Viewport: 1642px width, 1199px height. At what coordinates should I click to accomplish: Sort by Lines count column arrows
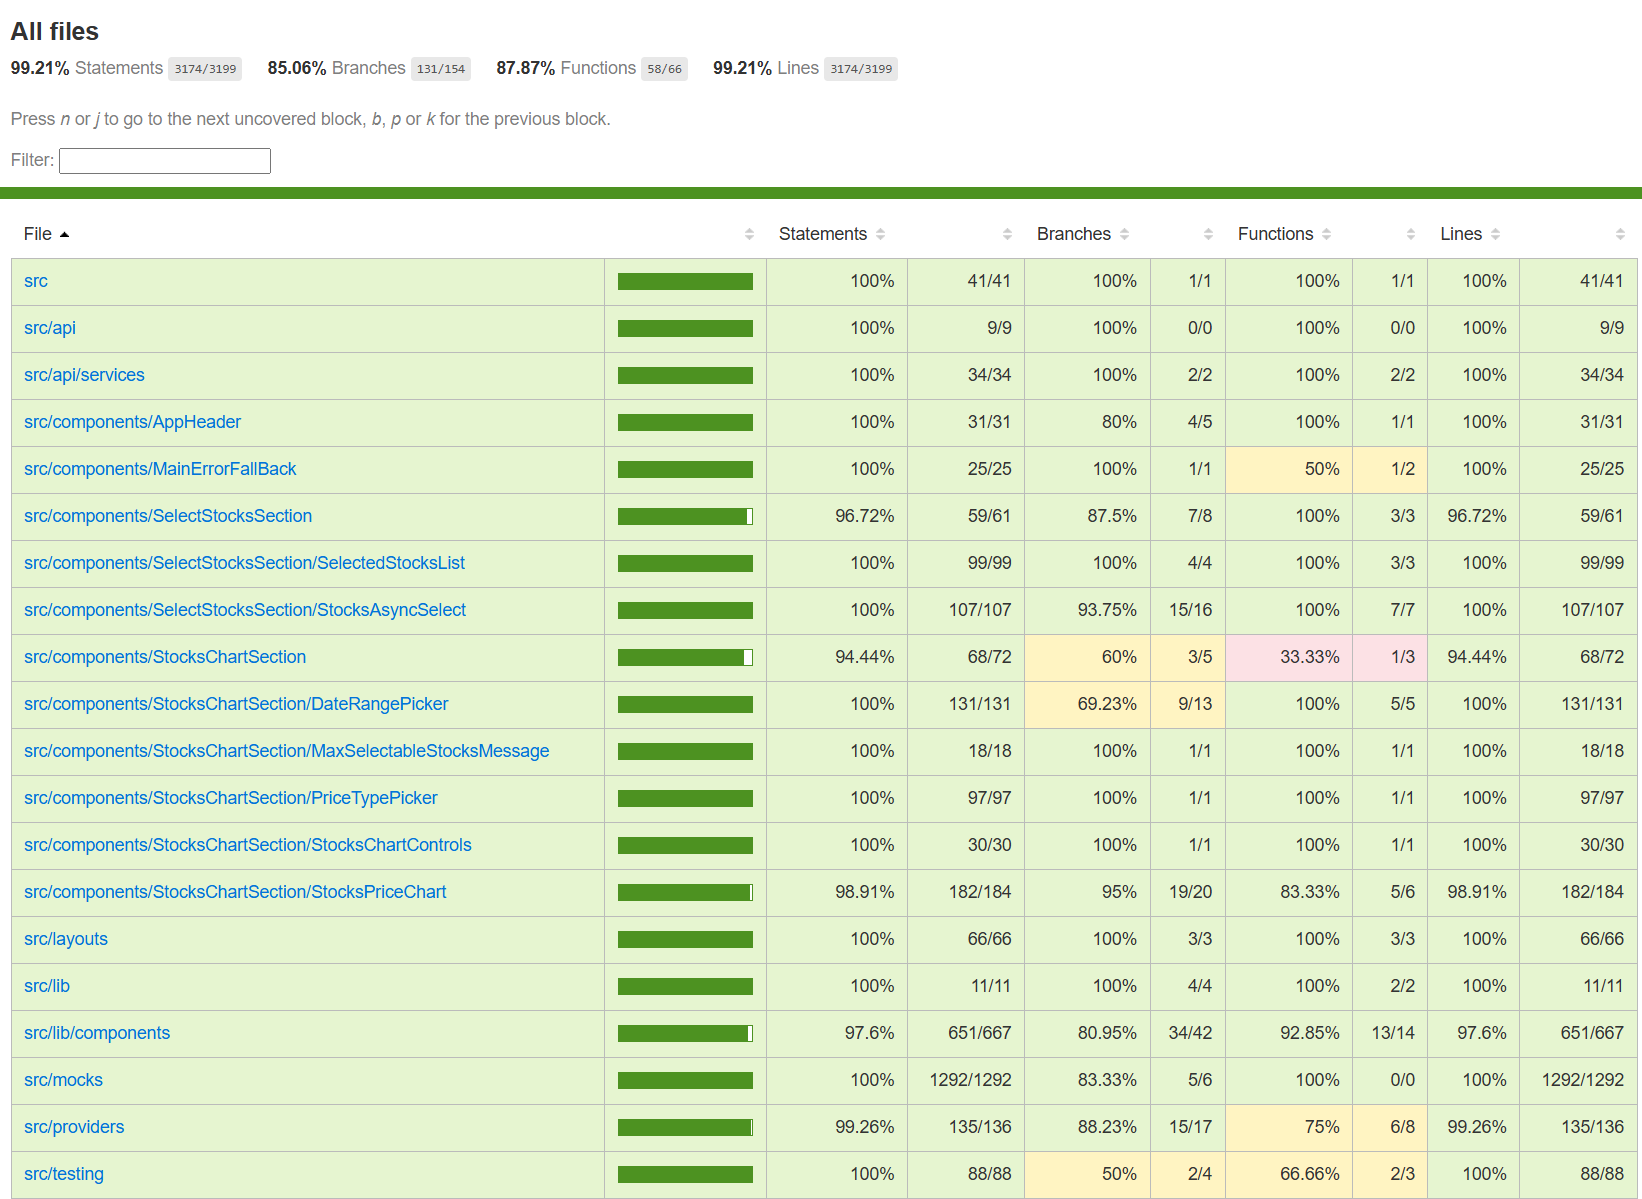pyautogui.click(x=1620, y=234)
